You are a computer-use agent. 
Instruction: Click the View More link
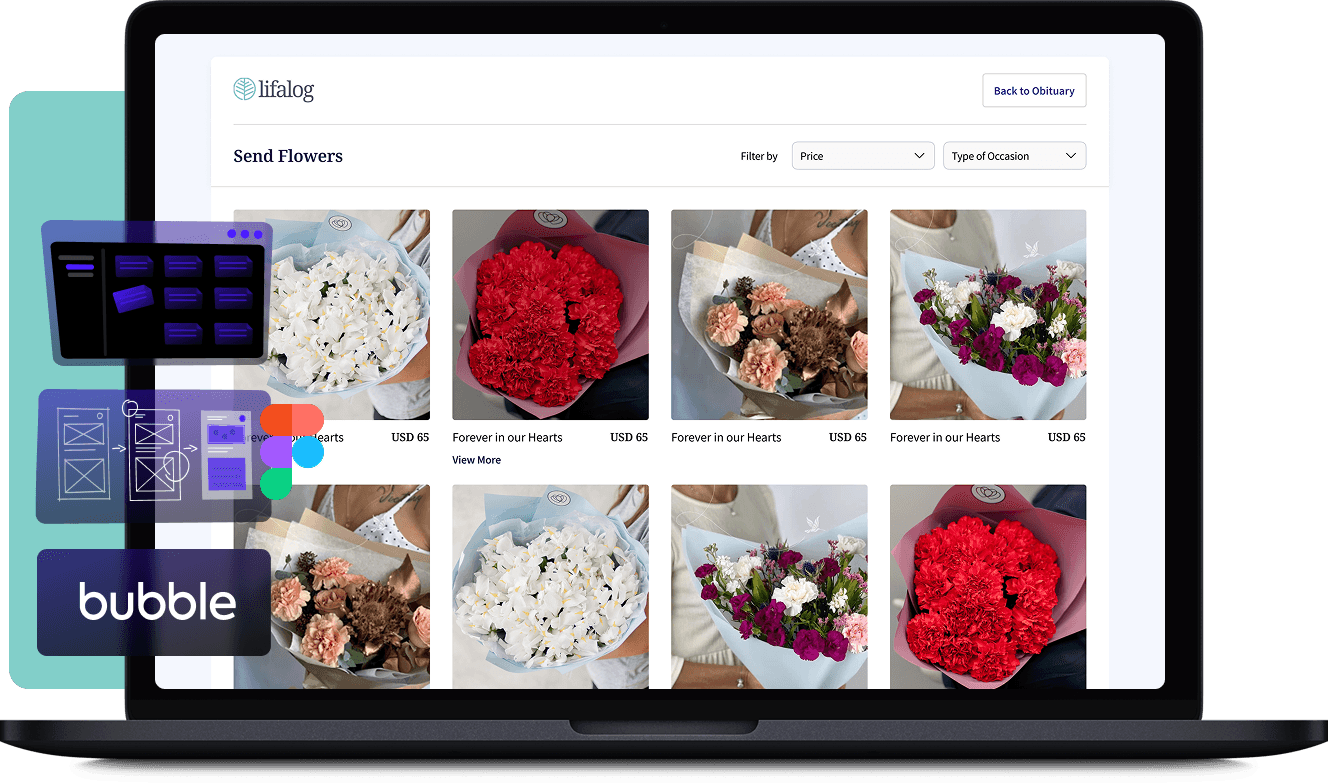coord(476,460)
